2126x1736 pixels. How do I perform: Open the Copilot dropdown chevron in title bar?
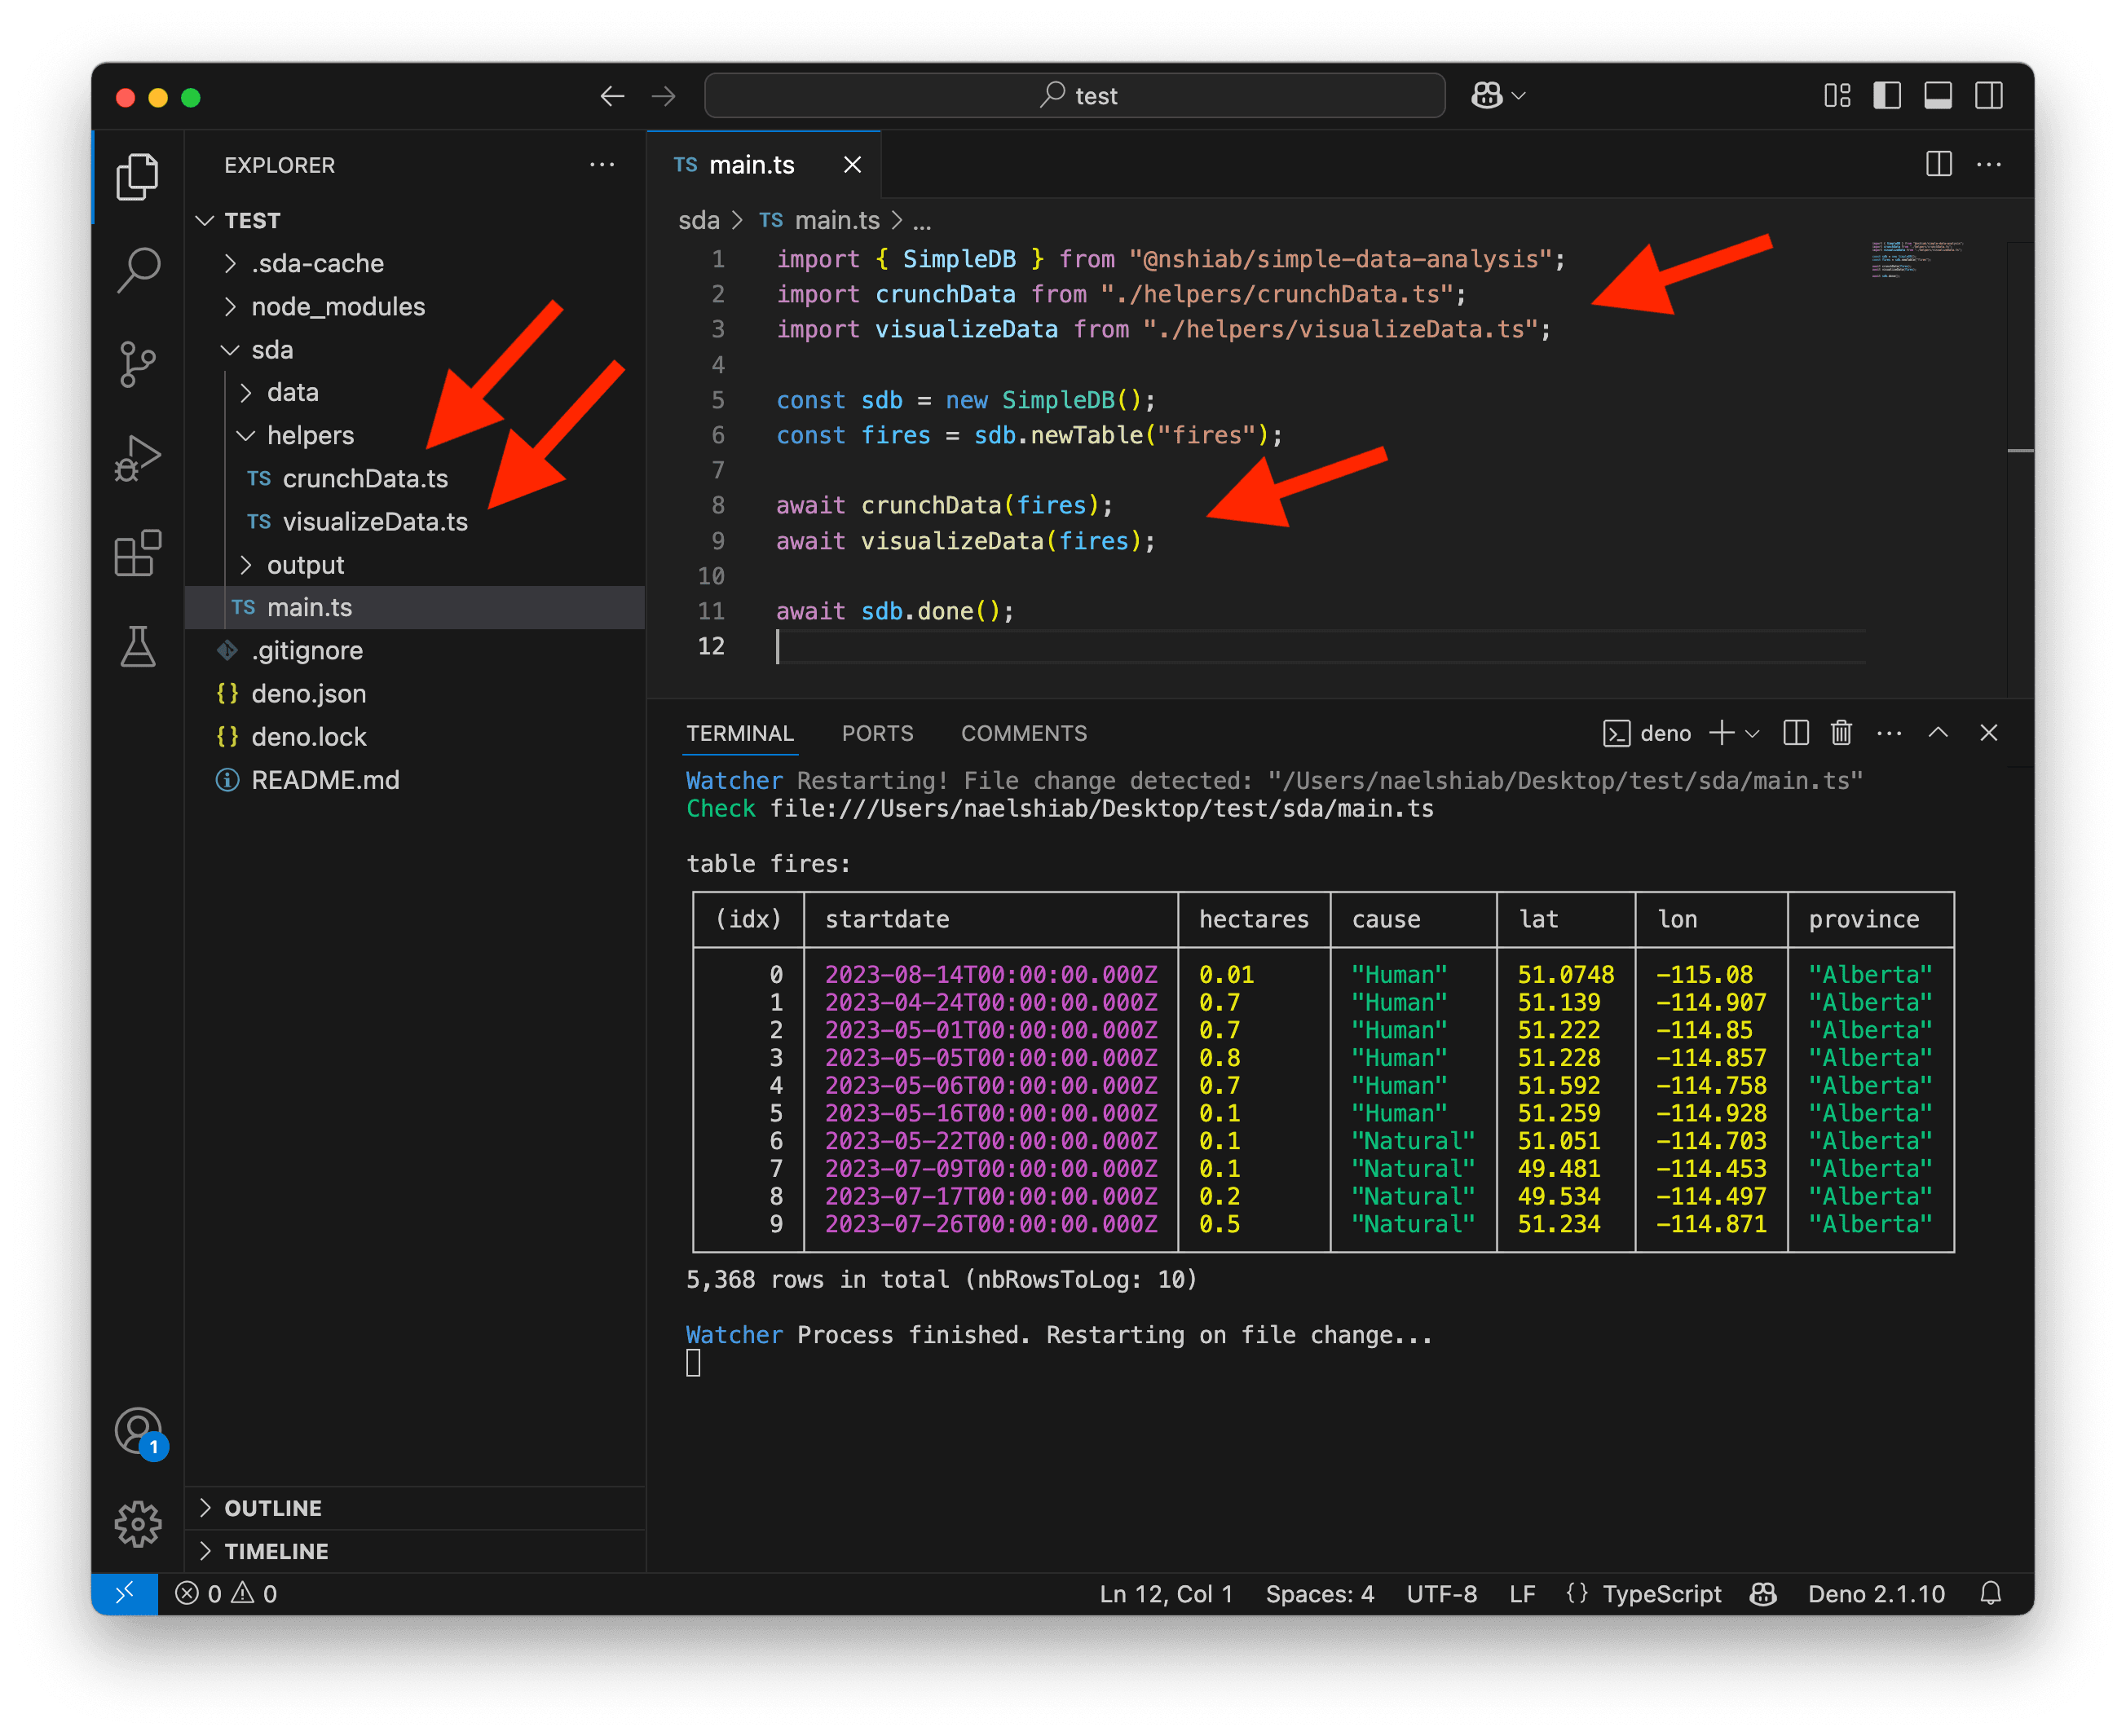pyautogui.click(x=1520, y=95)
